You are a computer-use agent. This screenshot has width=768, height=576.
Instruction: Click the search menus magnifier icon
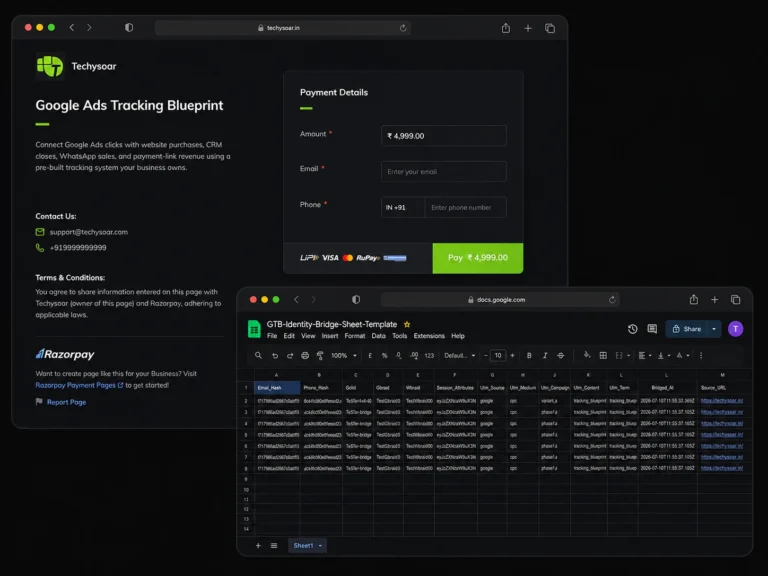coord(258,356)
